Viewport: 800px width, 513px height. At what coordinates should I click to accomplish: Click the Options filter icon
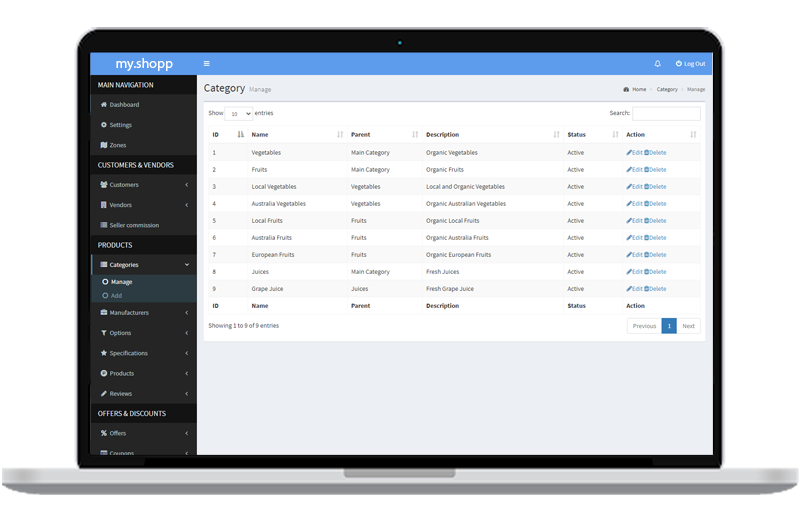click(104, 333)
